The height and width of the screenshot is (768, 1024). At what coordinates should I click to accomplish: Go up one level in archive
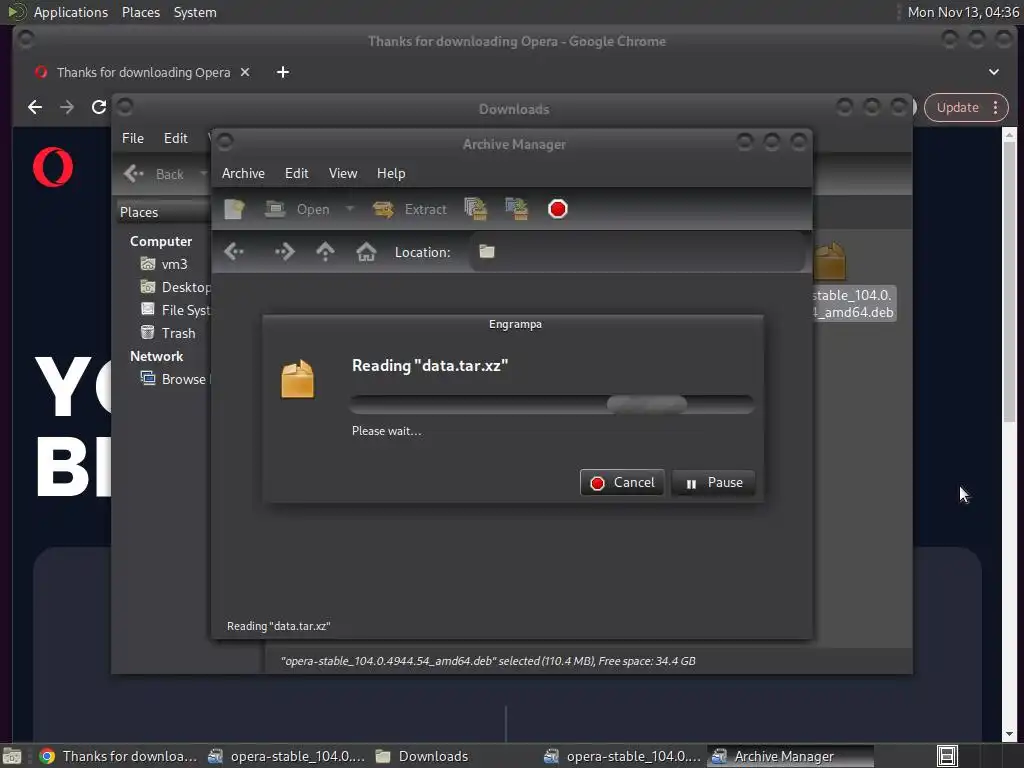[x=325, y=251]
